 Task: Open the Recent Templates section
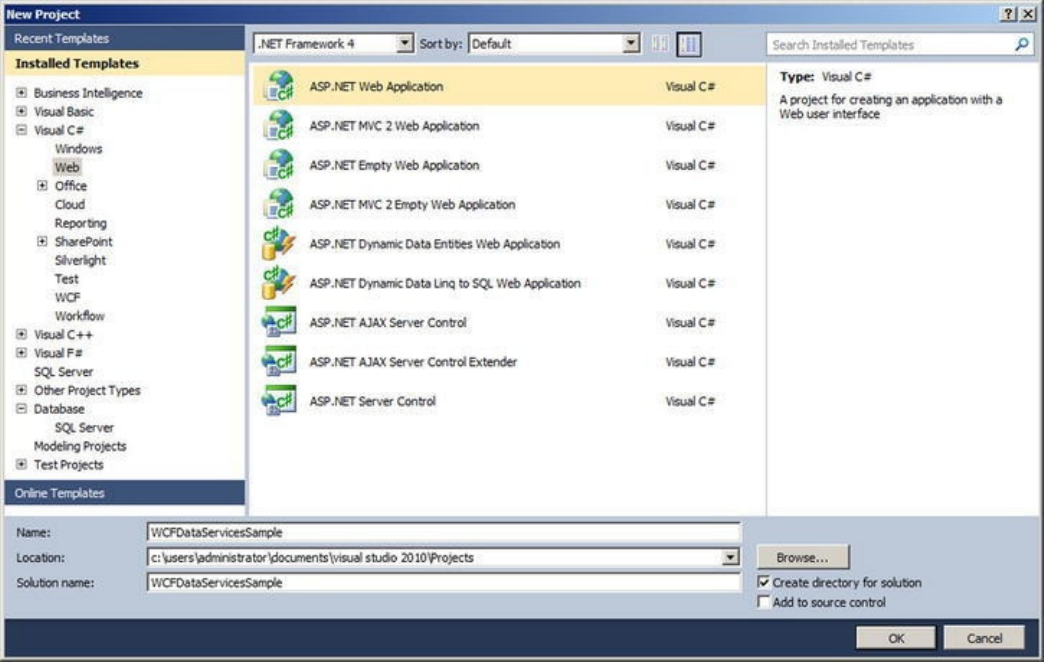(125, 39)
